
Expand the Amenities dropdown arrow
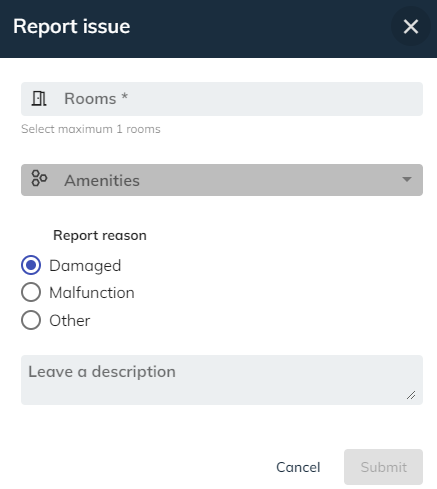click(x=407, y=179)
